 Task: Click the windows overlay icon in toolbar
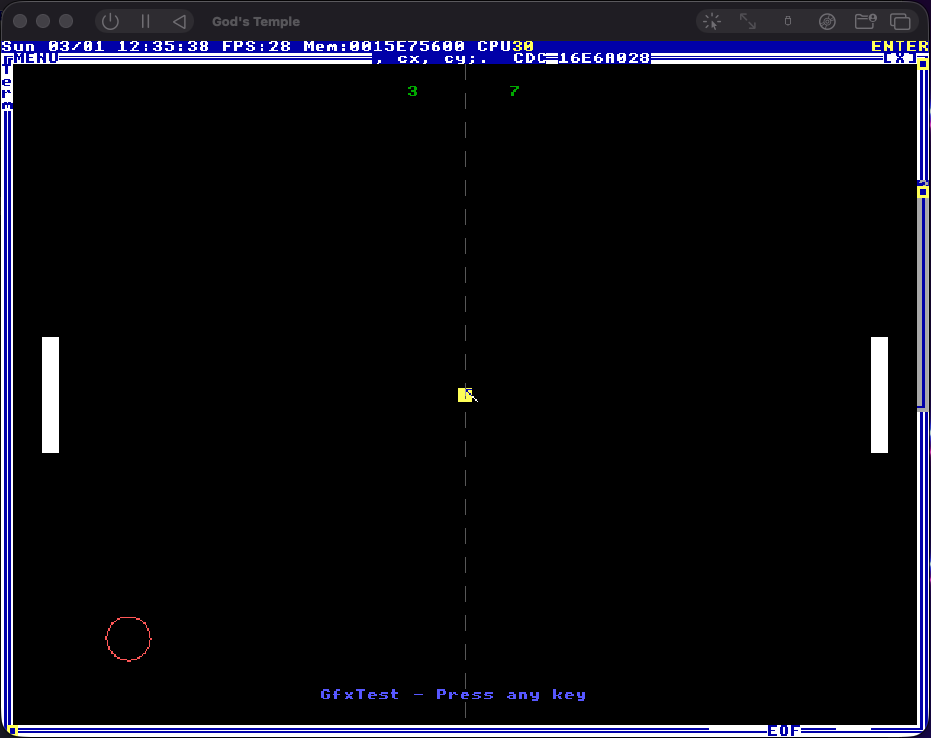(900, 21)
